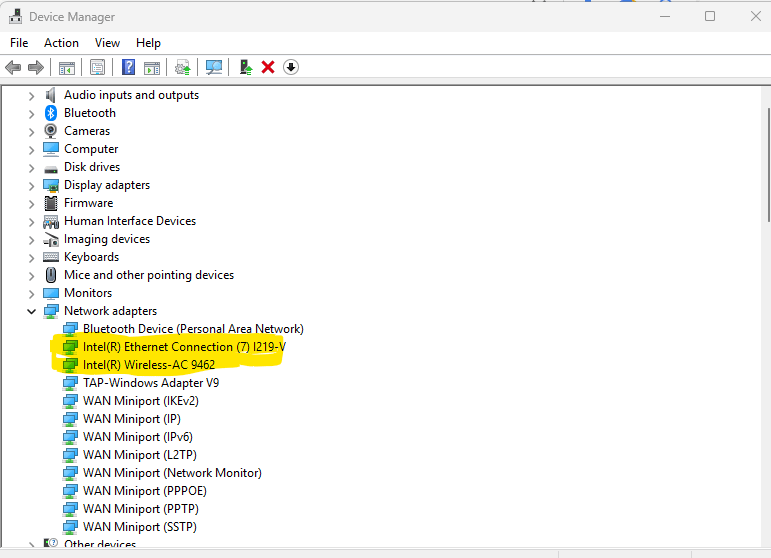Select Mice and other pointing devices label

pyautogui.click(x=149, y=275)
